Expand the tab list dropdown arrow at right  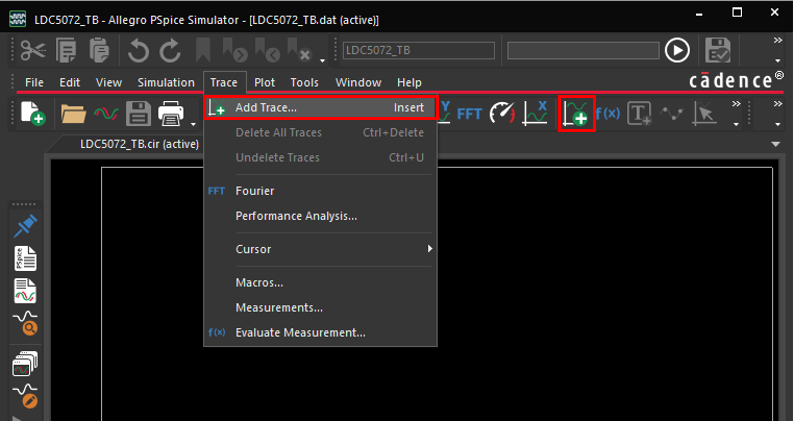click(775, 144)
